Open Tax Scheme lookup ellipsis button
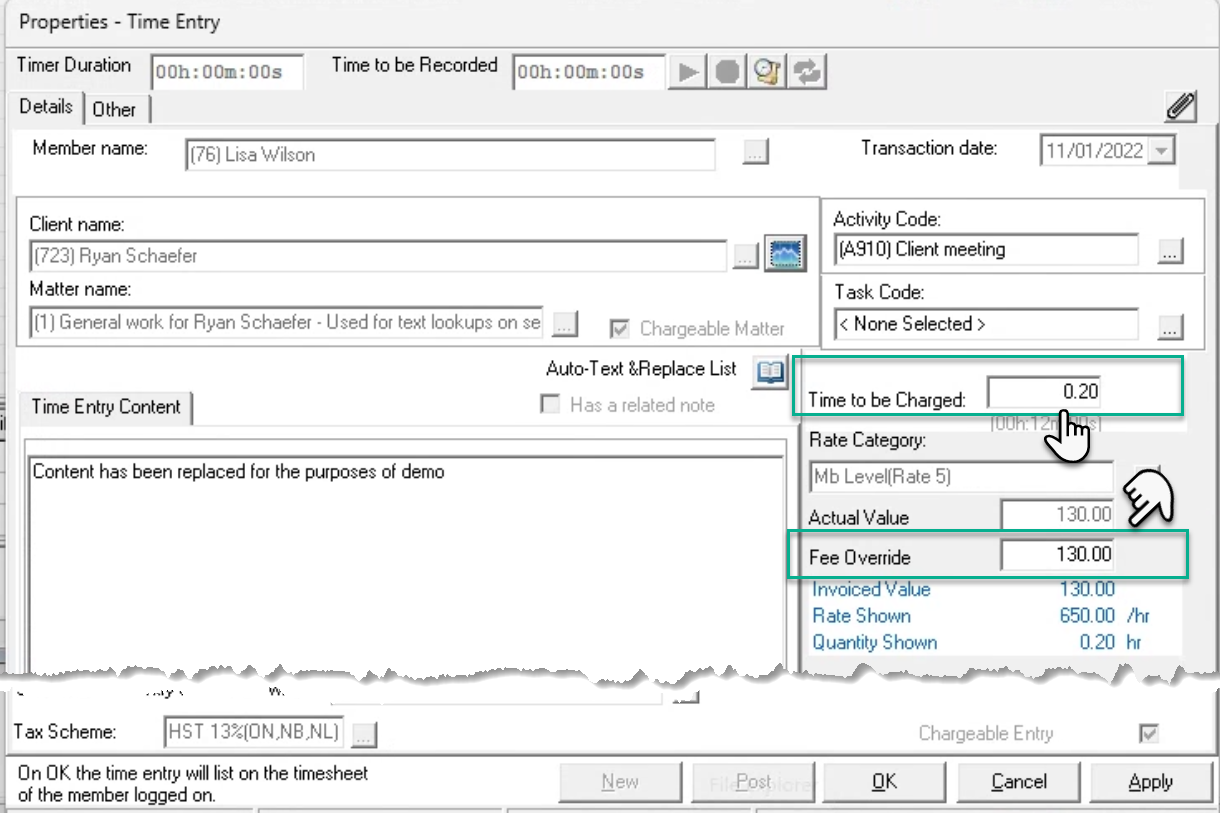Screen dimensions: 1220x813 pyautogui.click(x=364, y=734)
